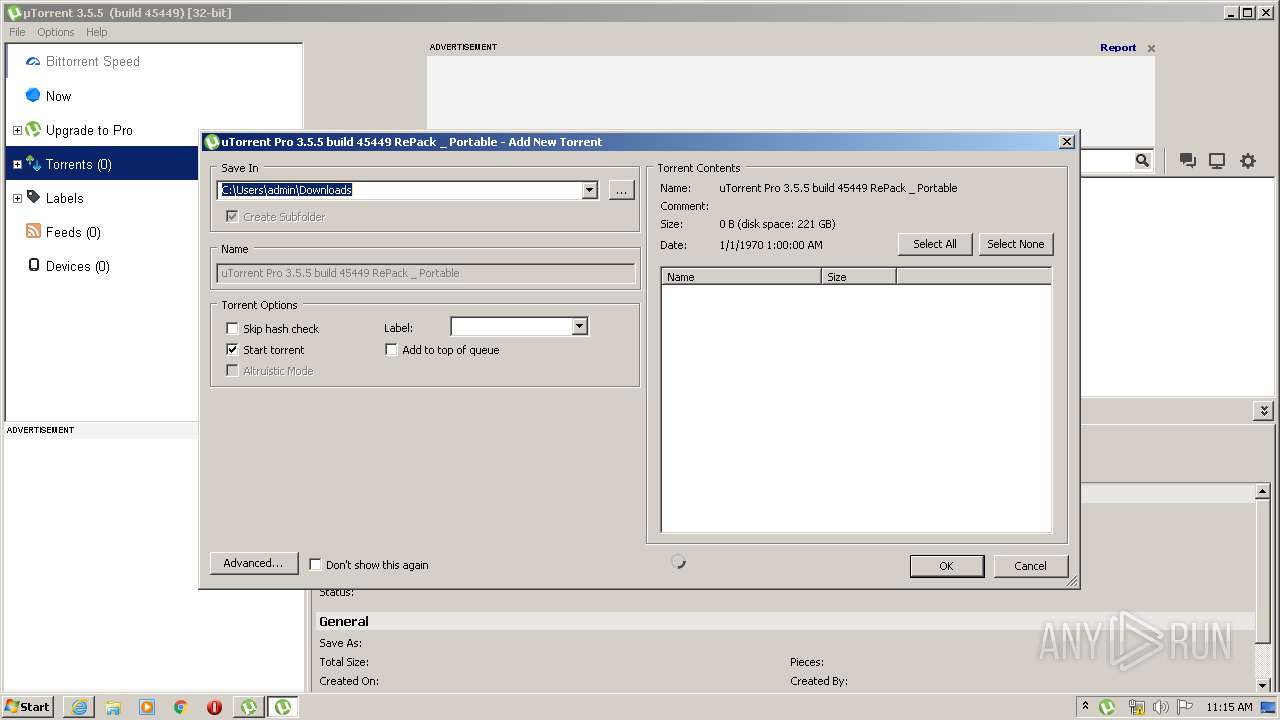Check Add to top of queue
This screenshot has width=1280, height=720.
point(391,349)
